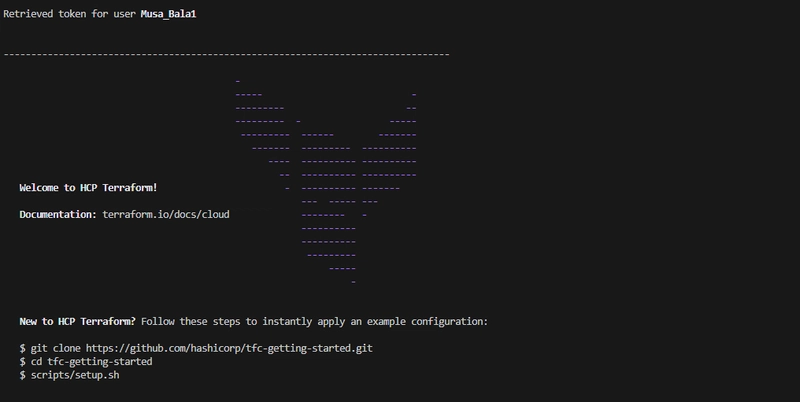
Task: Click the 'Follow these steps' instruction sentence
Action: (314, 321)
